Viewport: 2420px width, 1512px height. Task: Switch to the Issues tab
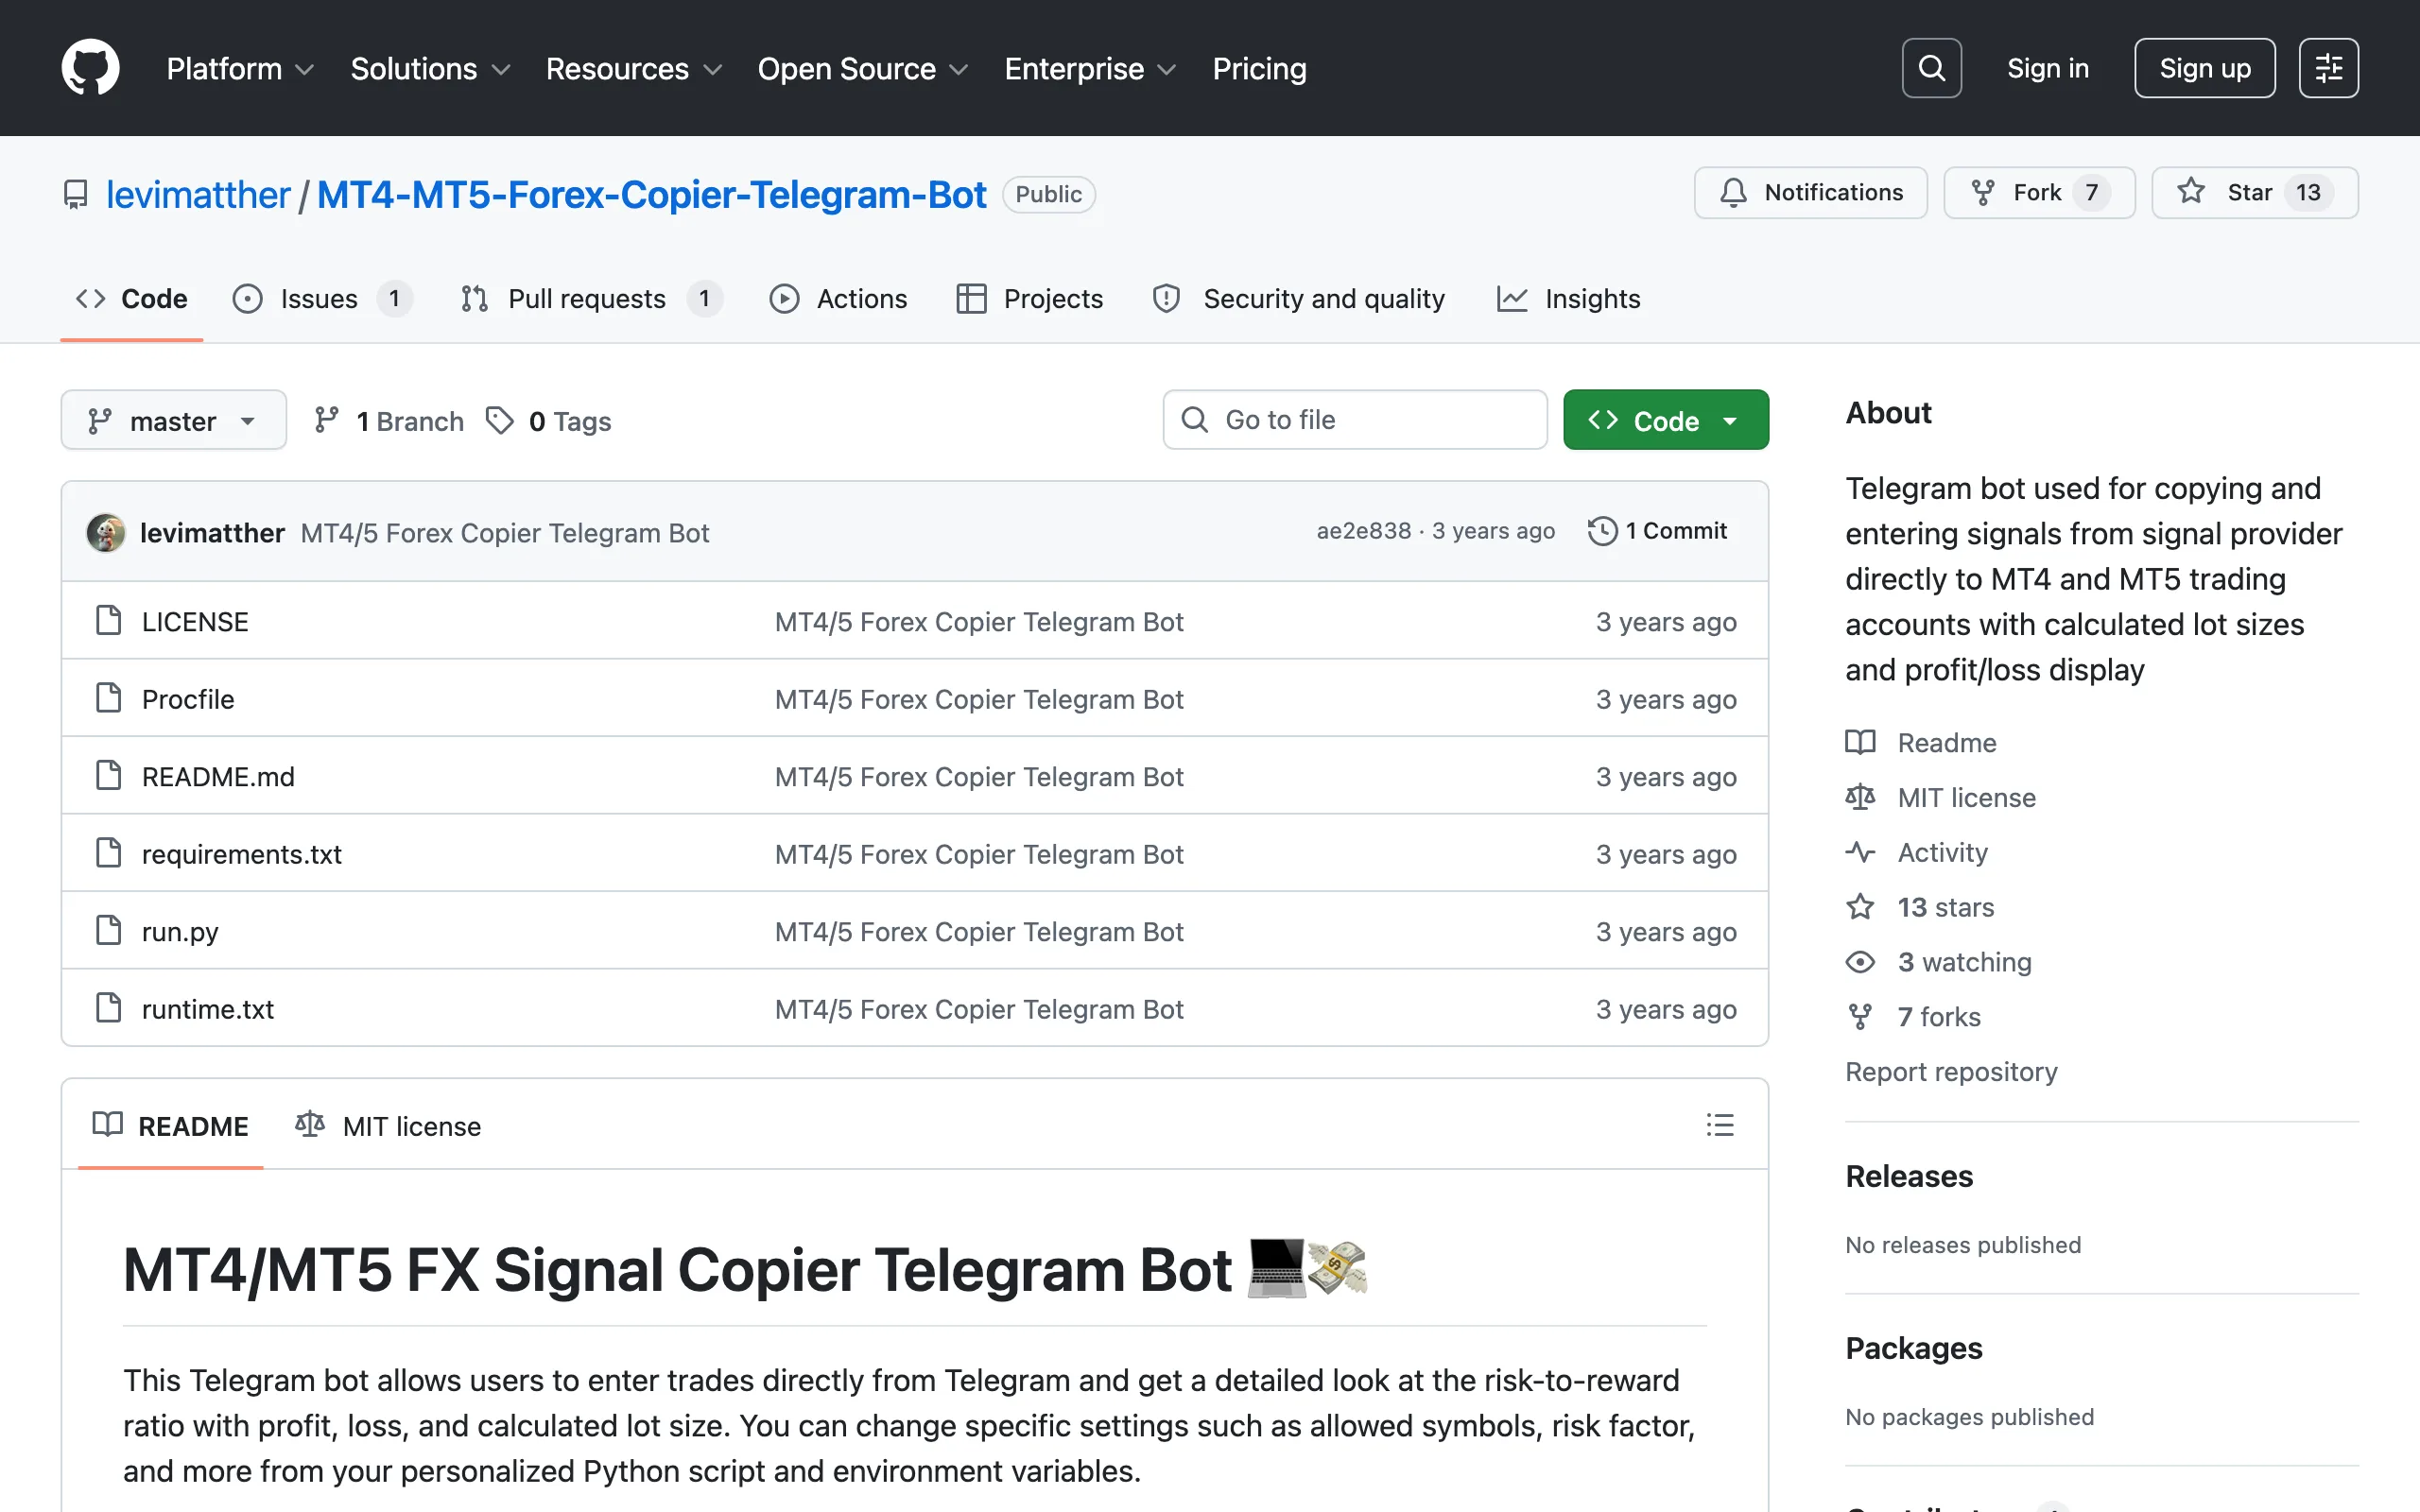click(322, 299)
